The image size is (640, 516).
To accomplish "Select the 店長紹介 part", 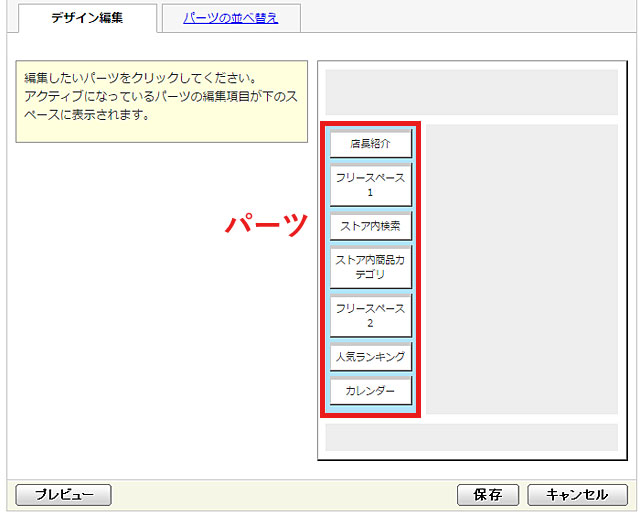I will 371,143.
